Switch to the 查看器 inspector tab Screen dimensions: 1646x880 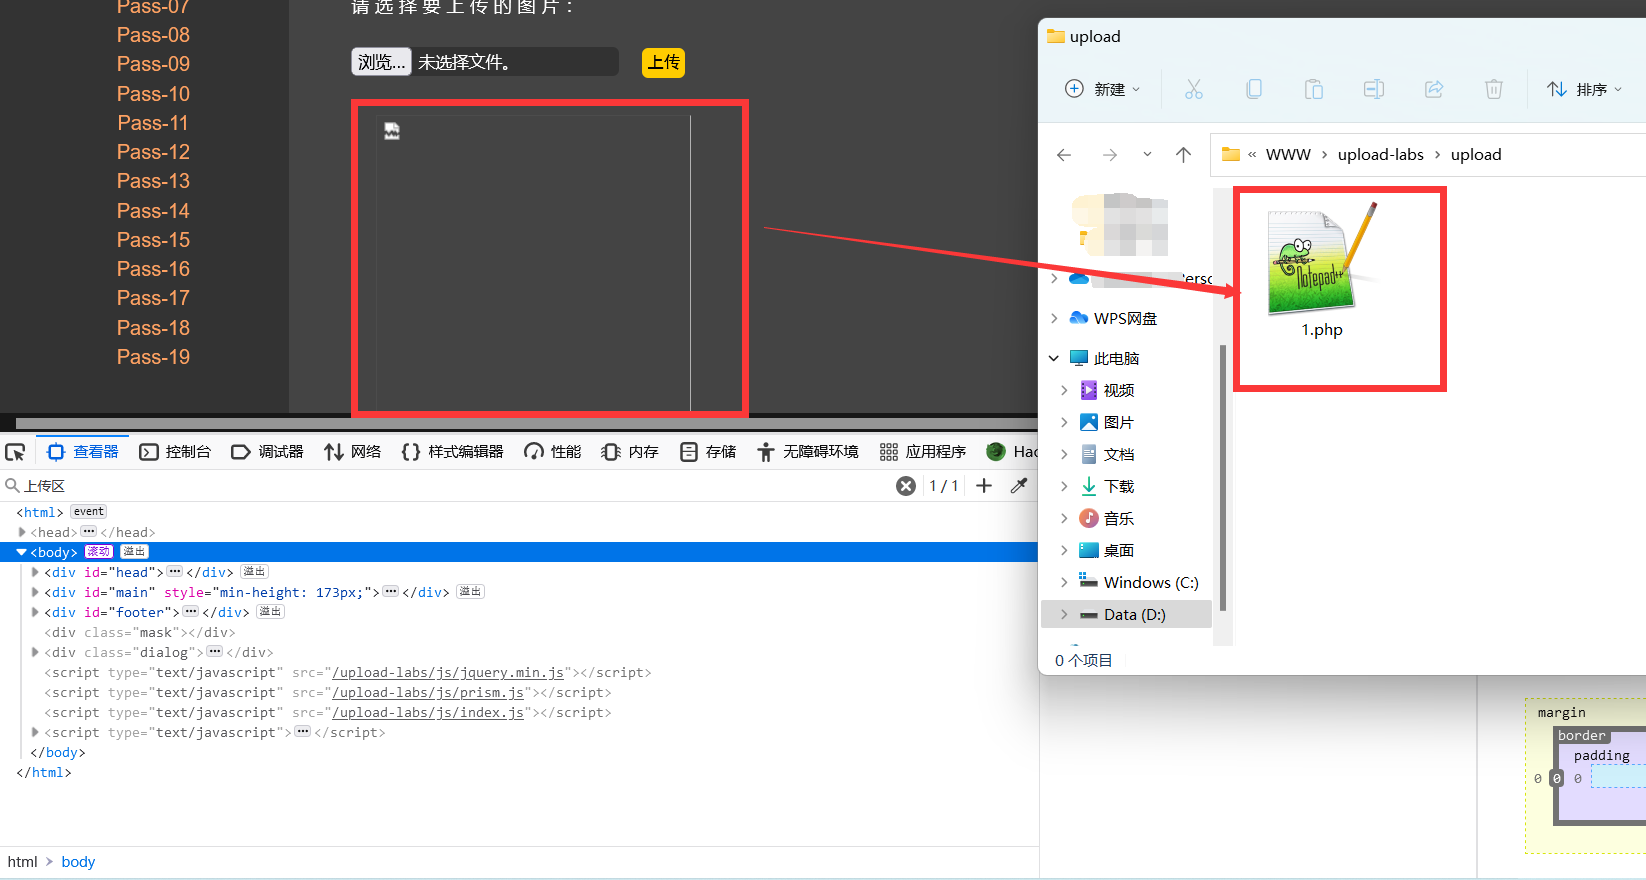[83, 452]
